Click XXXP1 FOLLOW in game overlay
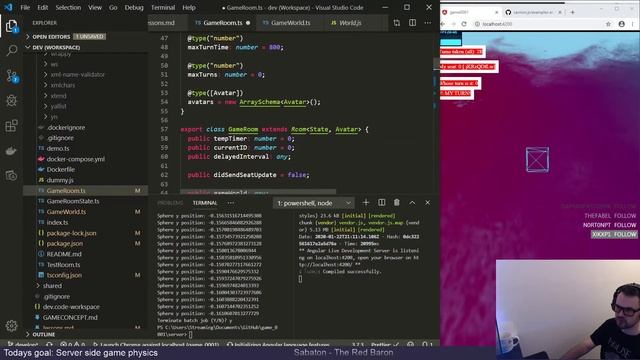The height and width of the screenshot is (360, 640). [x=614, y=234]
